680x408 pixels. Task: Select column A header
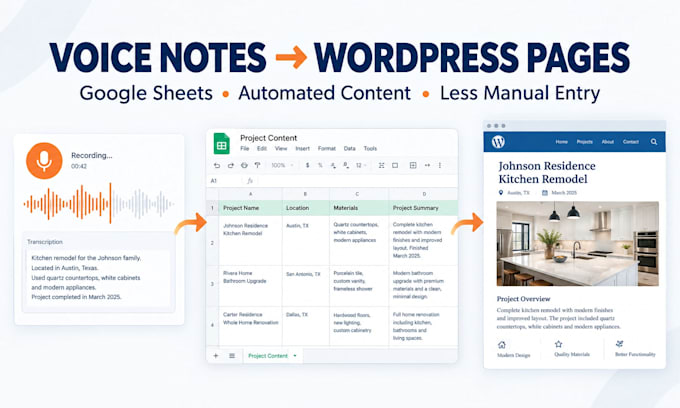(x=250, y=194)
